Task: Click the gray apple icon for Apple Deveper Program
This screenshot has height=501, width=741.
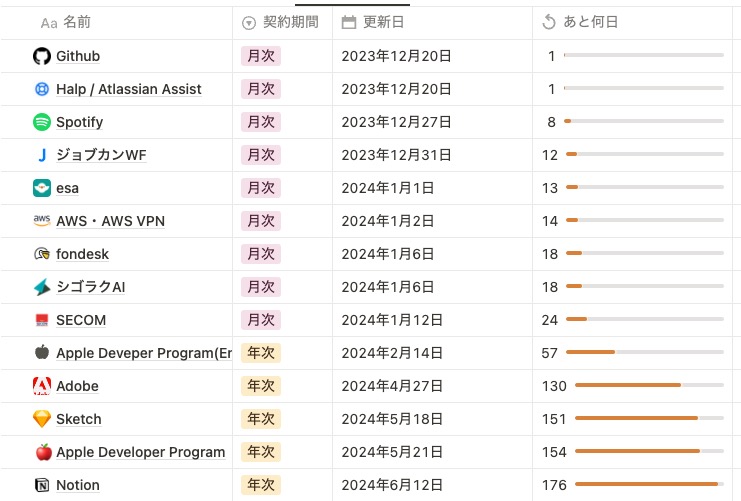Action: pyautogui.click(x=42, y=352)
